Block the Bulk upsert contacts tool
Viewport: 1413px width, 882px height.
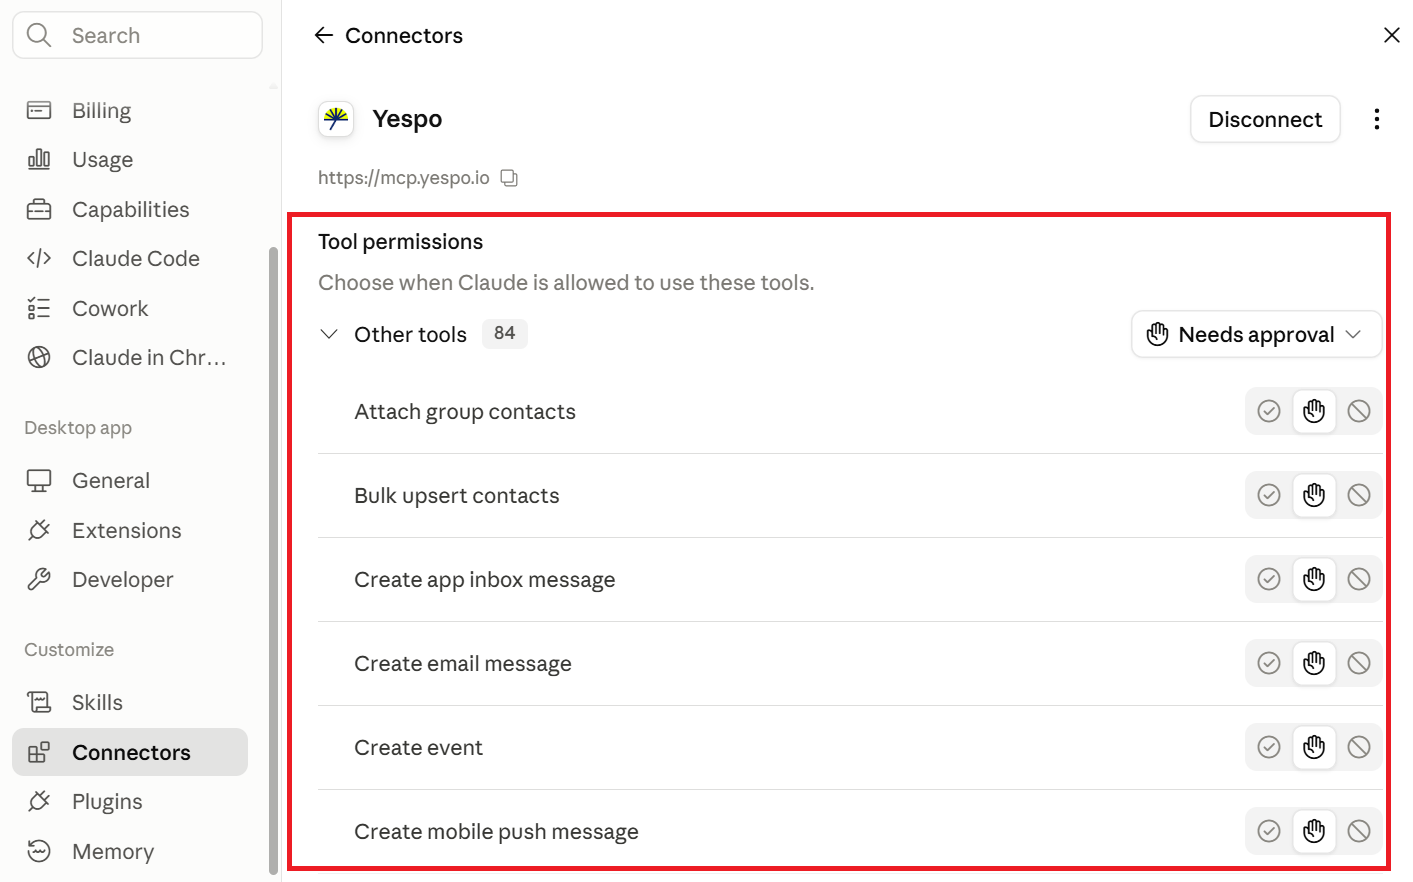click(x=1359, y=495)
